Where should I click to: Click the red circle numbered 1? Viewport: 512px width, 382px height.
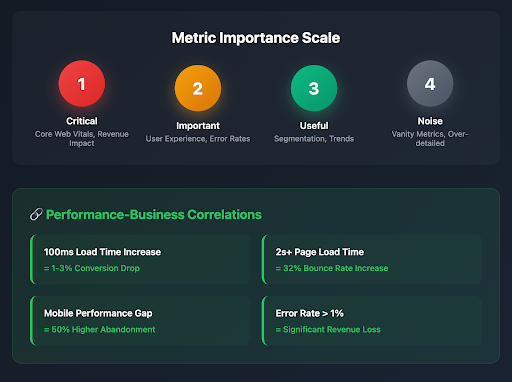(x=82, y=83)
